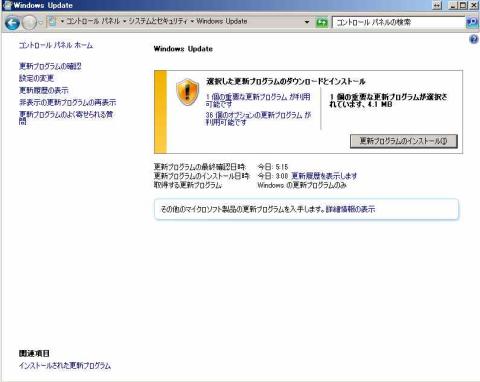Screen dimensions: 480x382
Task: Click 設定の変更 link
Action: tap(36, 78)
